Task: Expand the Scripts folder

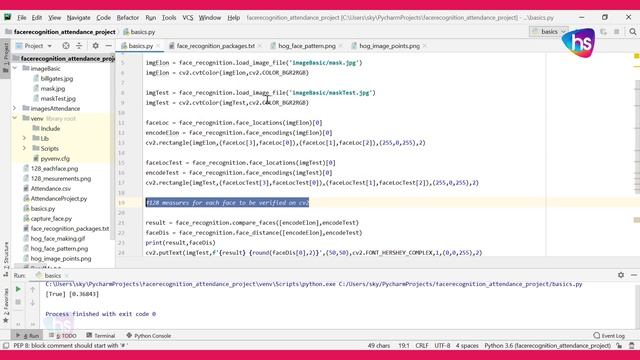Action: click(x=24, y=148)
